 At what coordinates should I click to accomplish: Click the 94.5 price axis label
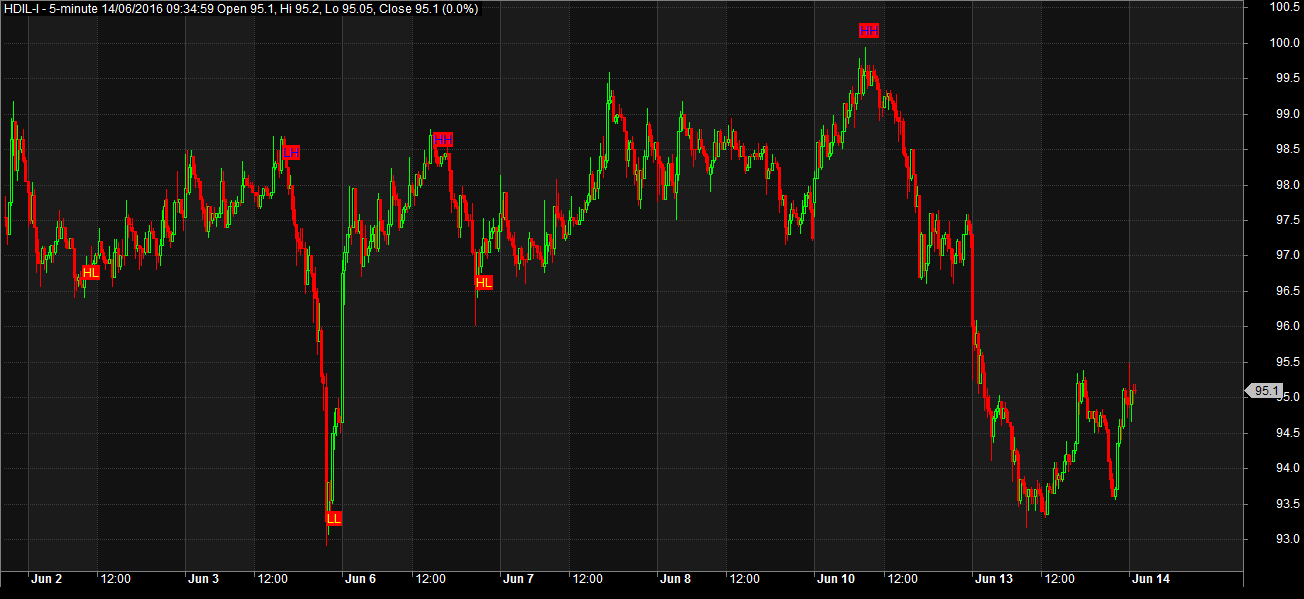1287,433
